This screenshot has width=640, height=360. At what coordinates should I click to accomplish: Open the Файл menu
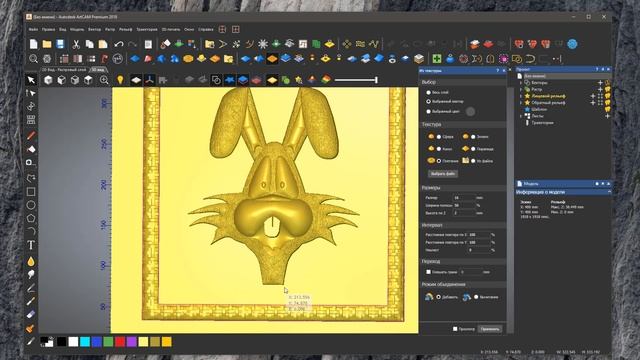[33, 29]
